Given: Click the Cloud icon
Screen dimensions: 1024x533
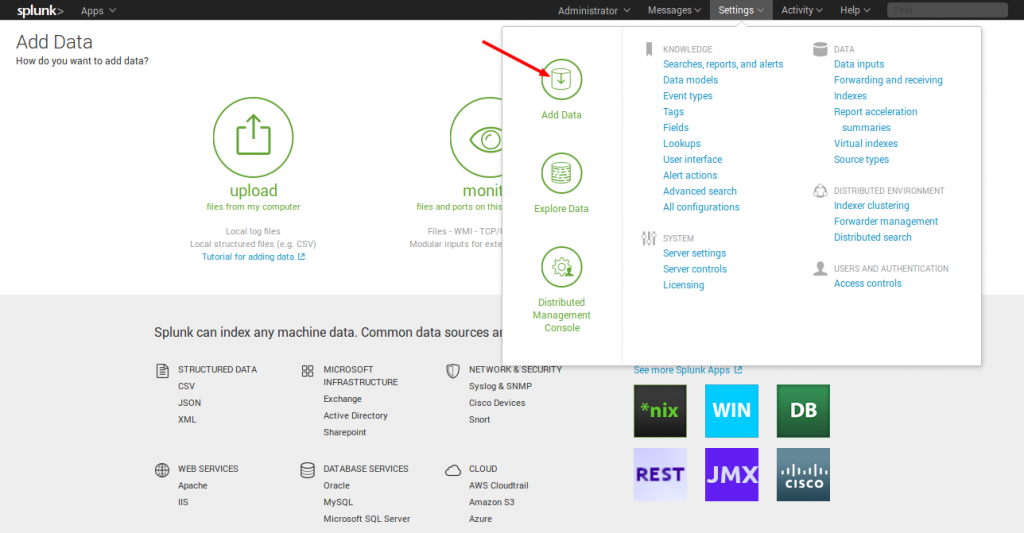Looking at the screenshot, I should pos(453,470).
